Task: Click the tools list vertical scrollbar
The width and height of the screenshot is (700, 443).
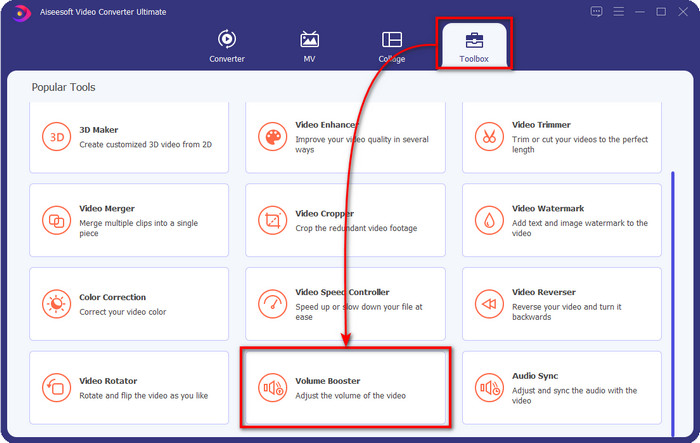Action: point(673,303)
